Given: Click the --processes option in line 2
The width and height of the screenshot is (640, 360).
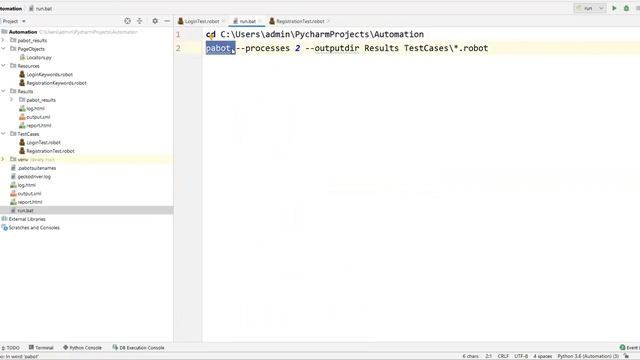Looking at the screenshot, I should [x=263, y=48].
